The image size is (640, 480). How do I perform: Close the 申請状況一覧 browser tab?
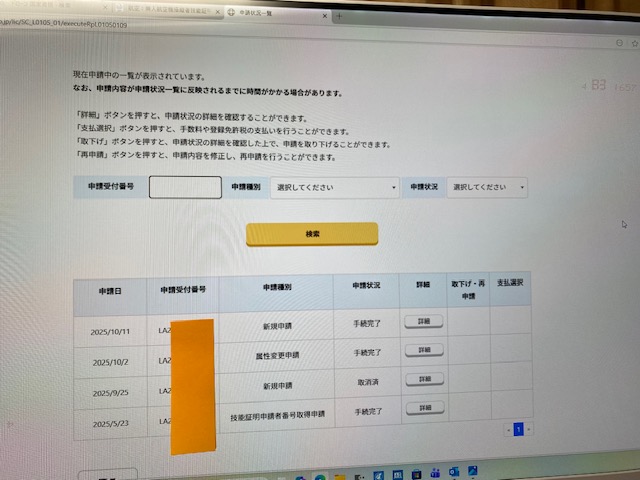pyautogui.click(x=323, y=13)
